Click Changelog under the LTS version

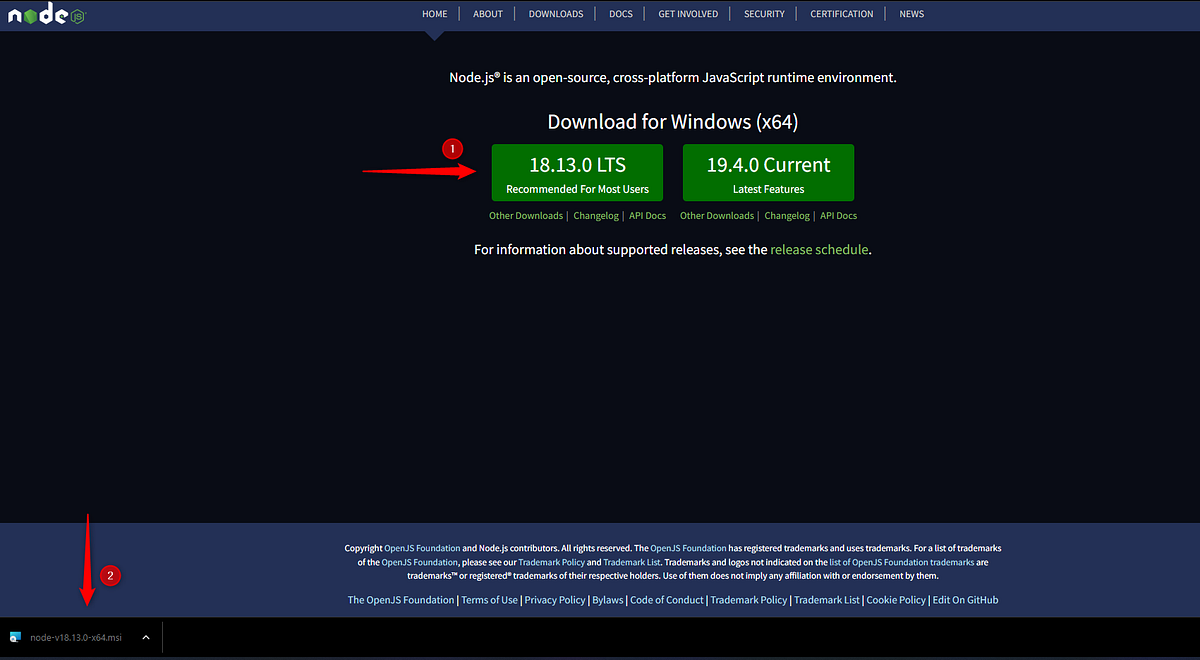[x=596, y=215]
